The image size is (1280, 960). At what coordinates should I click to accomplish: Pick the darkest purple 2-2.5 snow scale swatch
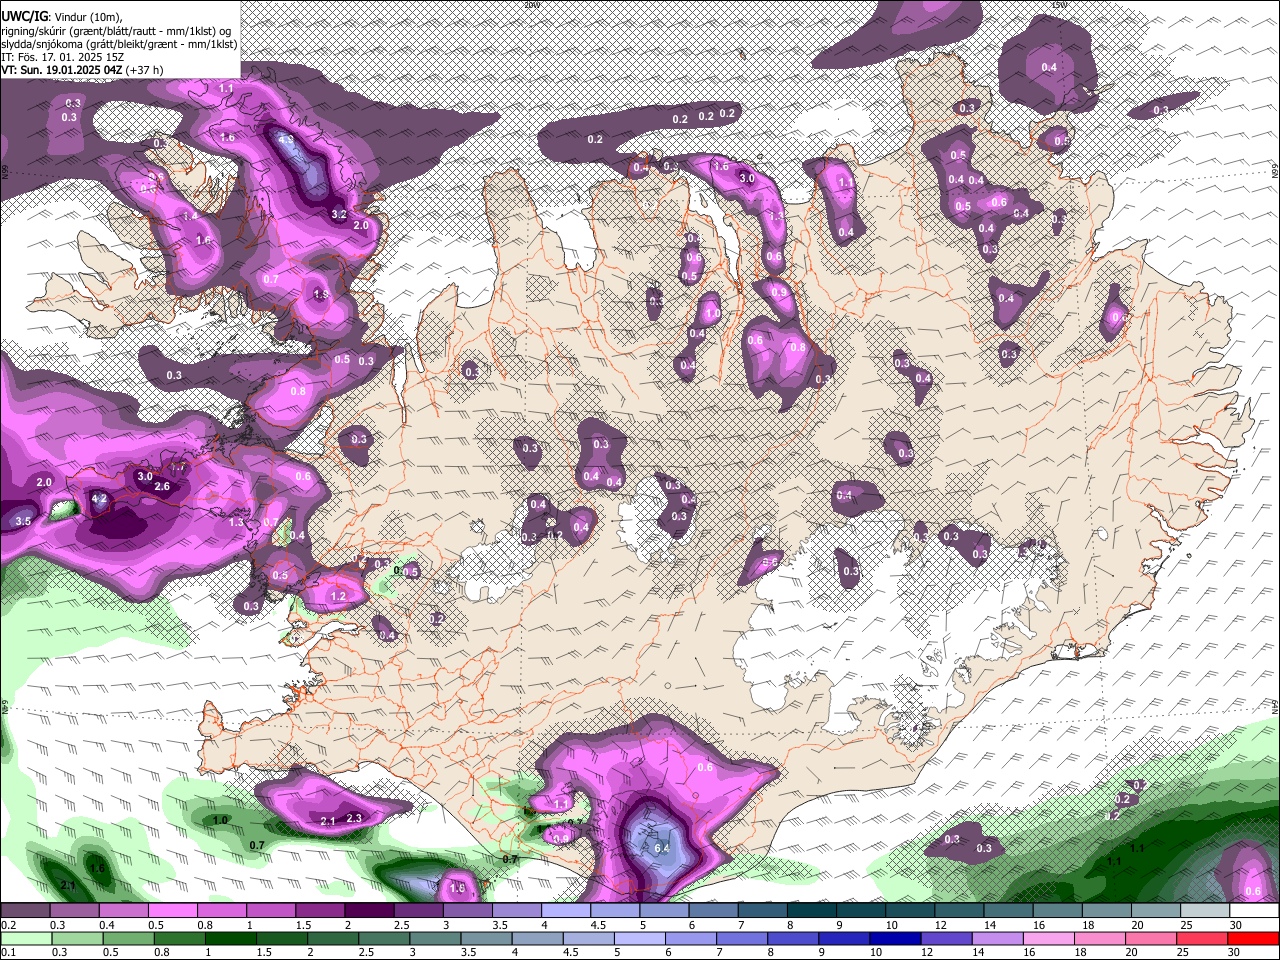tap(369, 911)
